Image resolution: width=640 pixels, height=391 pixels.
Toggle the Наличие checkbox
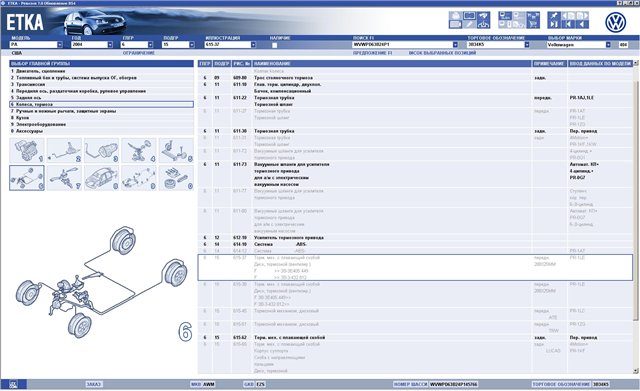[274, 45]
